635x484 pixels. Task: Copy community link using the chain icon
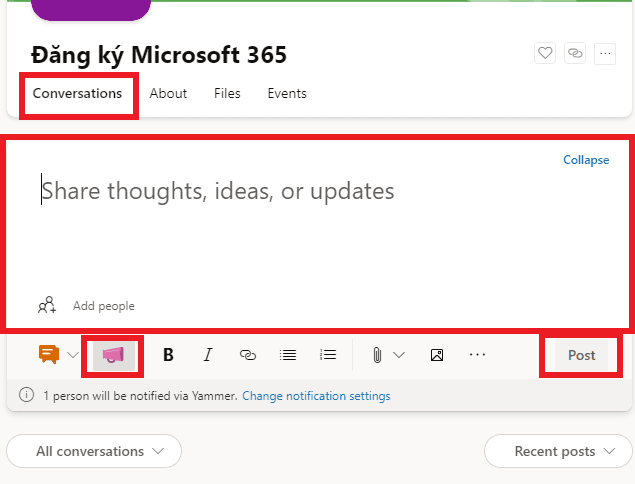click(x=575, y=53)
